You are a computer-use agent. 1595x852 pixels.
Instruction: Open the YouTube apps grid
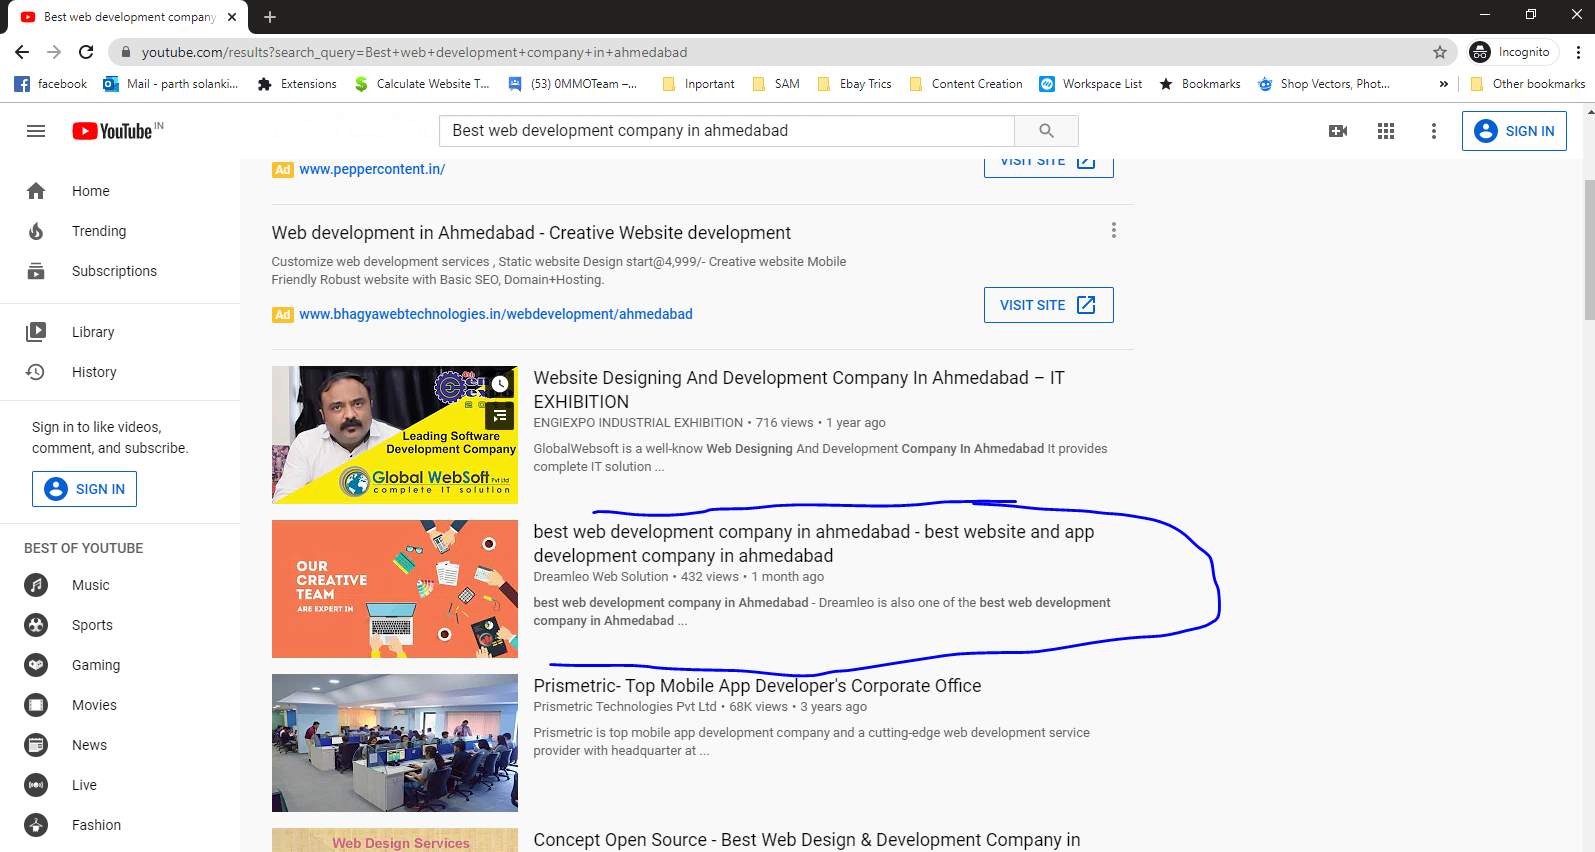tap(1385, 131)
